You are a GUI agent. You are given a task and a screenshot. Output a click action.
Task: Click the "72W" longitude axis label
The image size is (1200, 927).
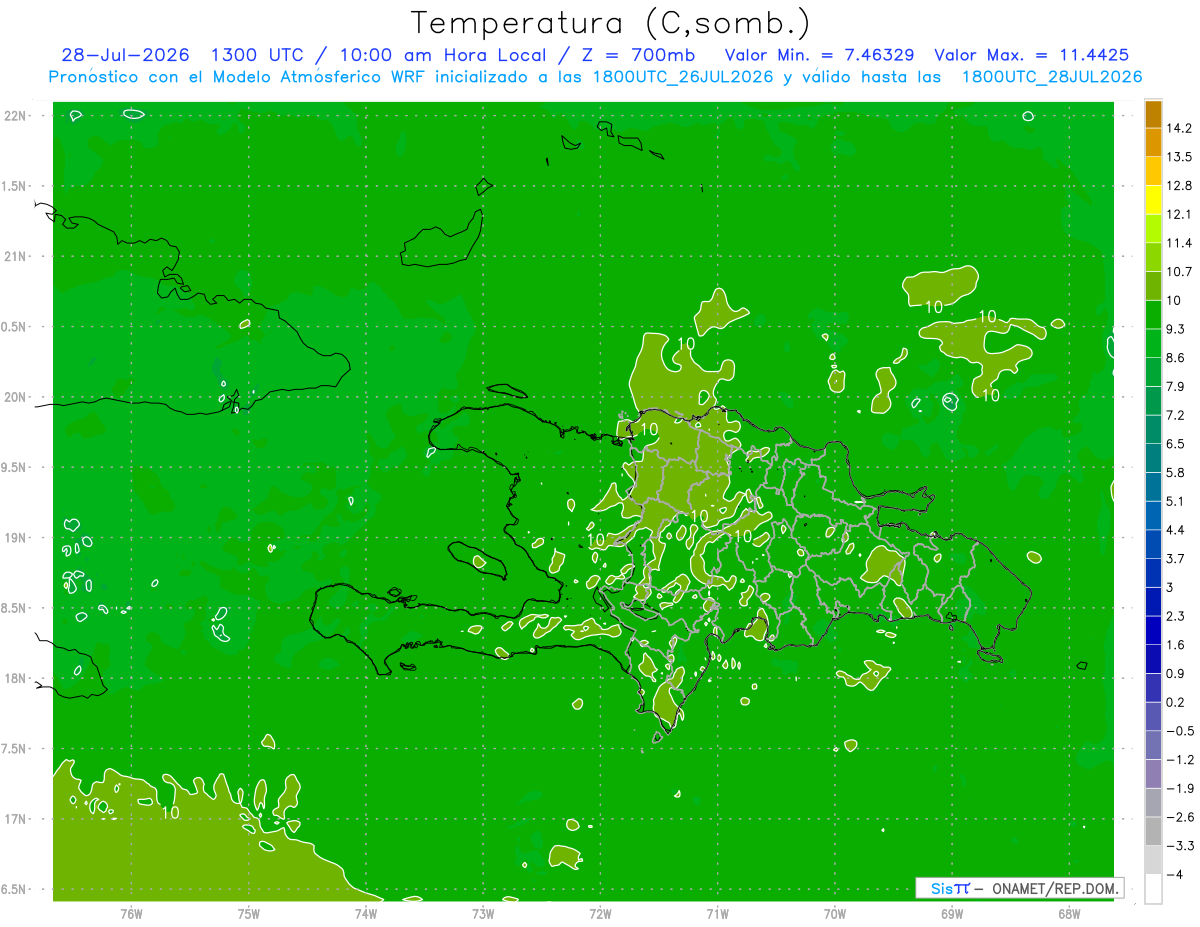[600, 913]
